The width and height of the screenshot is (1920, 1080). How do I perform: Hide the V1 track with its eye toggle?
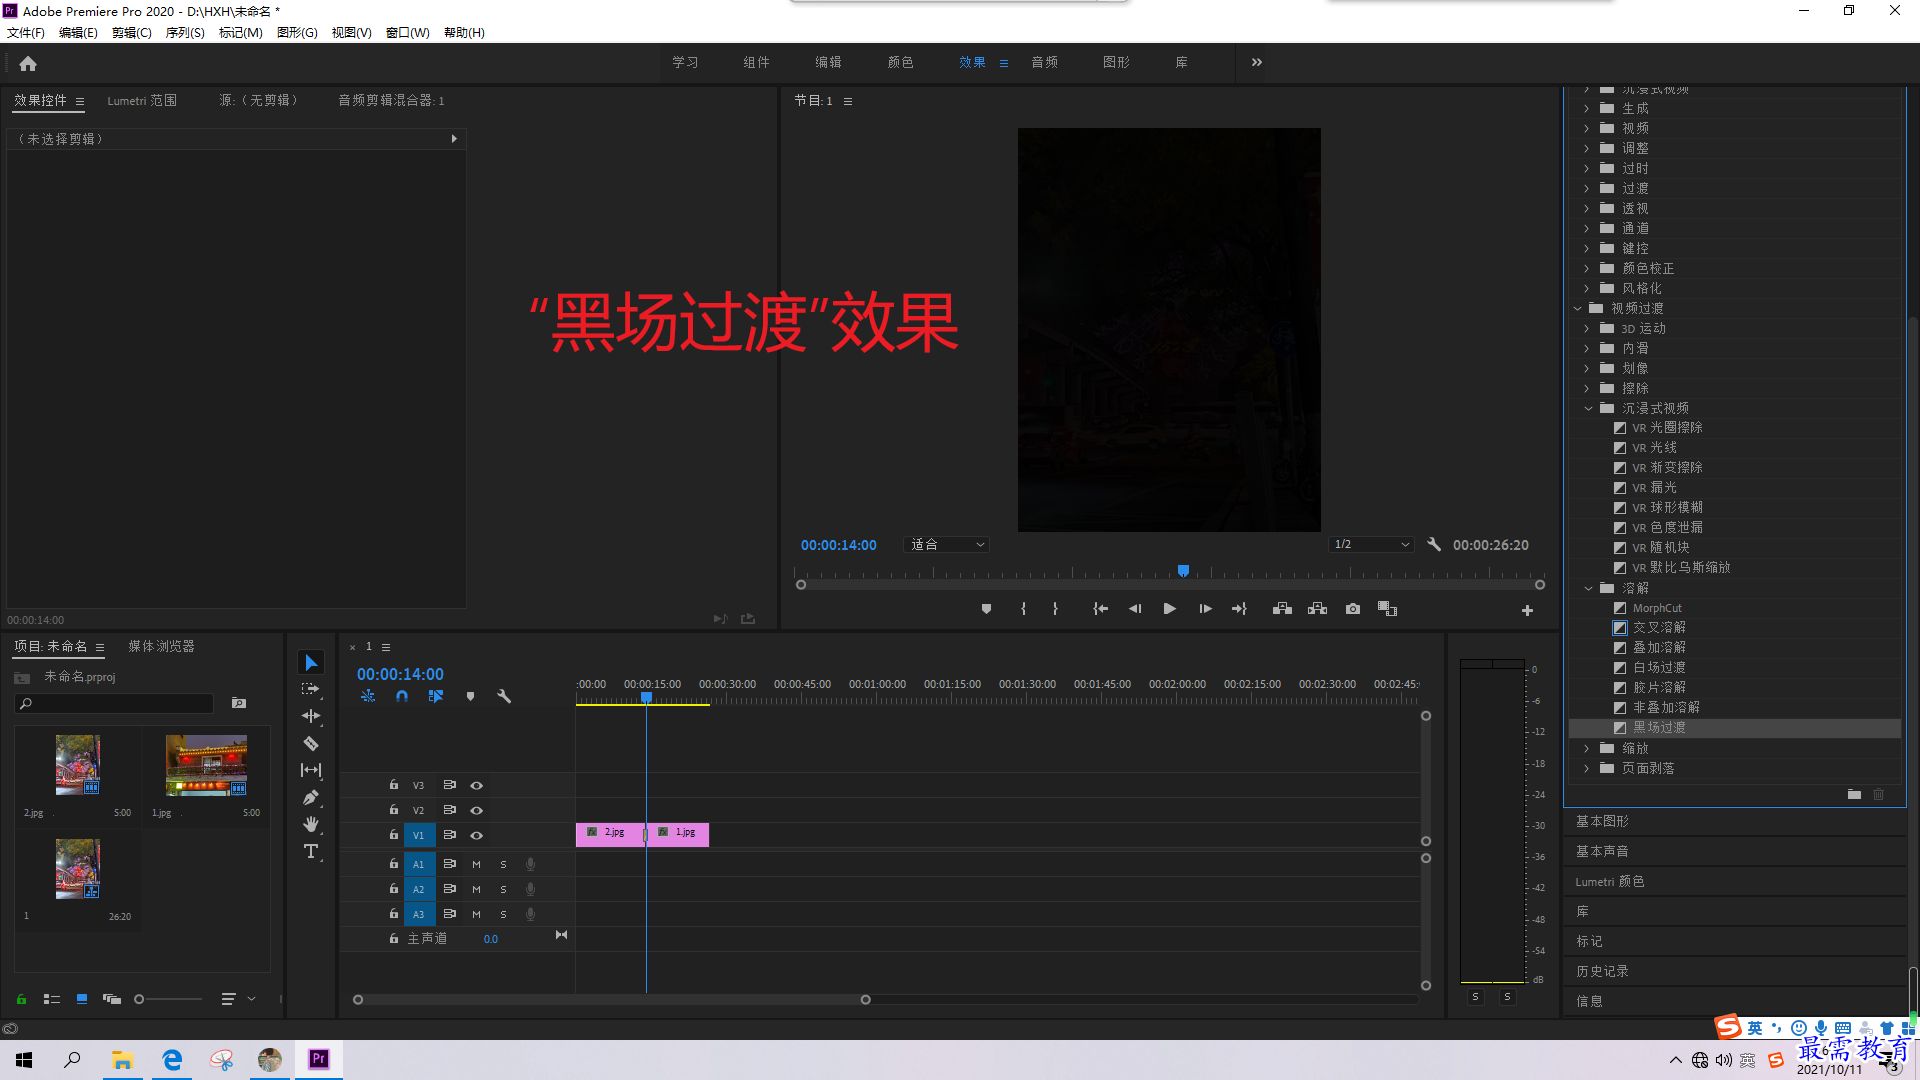tap(476, 835)
